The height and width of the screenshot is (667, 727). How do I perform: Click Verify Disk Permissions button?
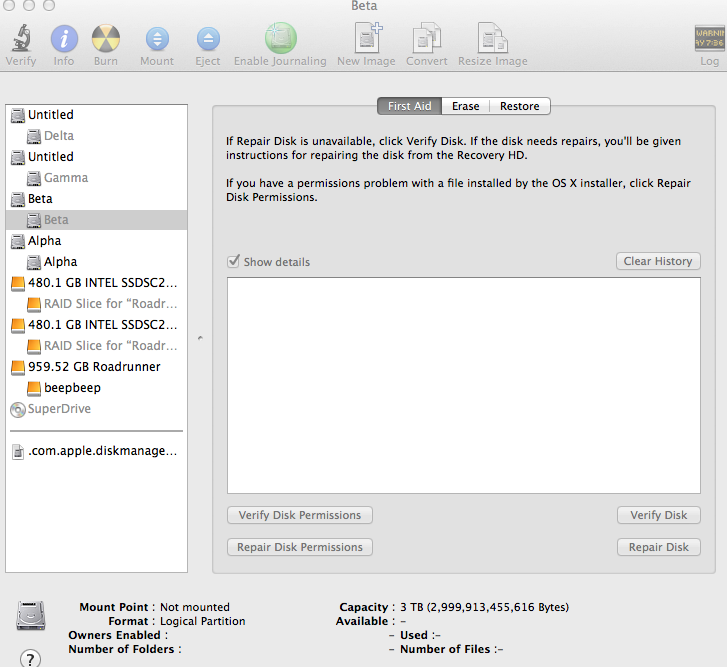[x=300, y=515]
